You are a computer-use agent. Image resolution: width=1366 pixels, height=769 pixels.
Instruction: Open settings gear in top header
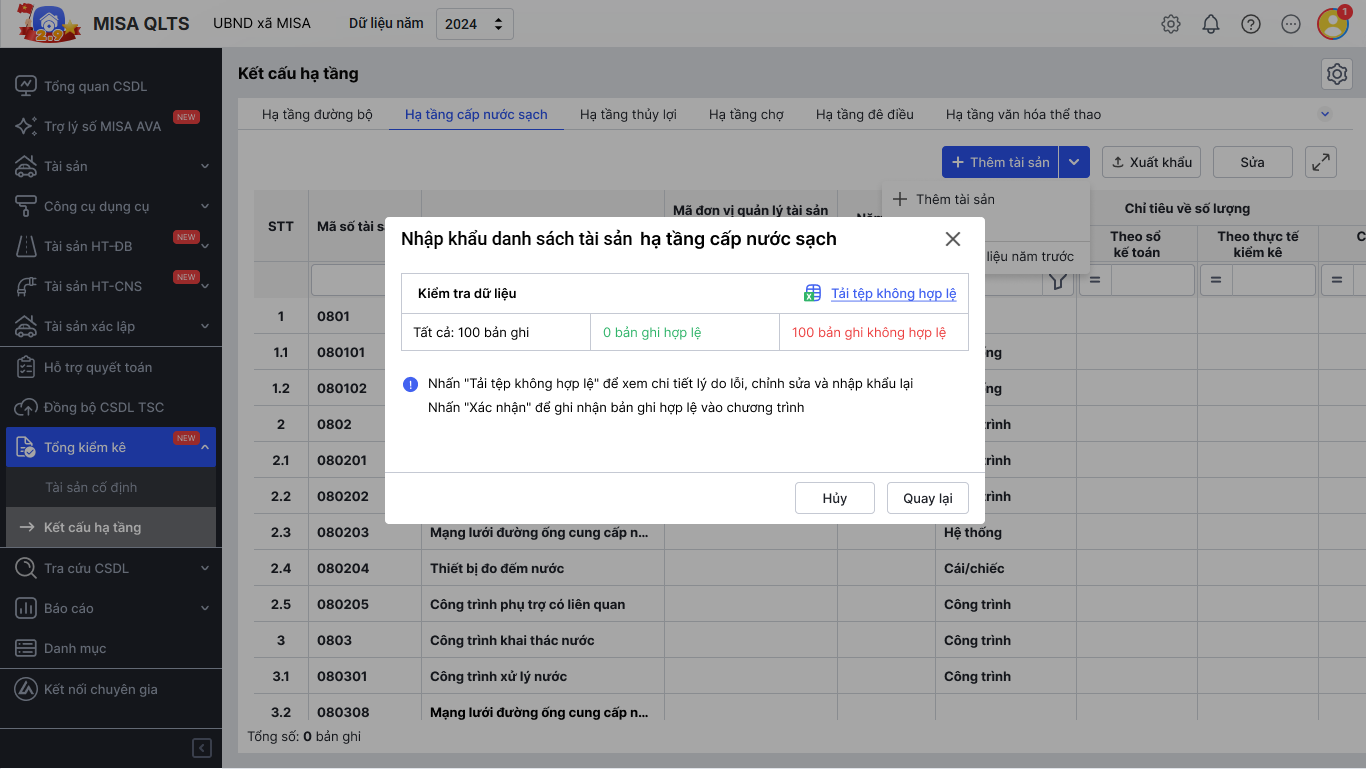point(1171,24)
